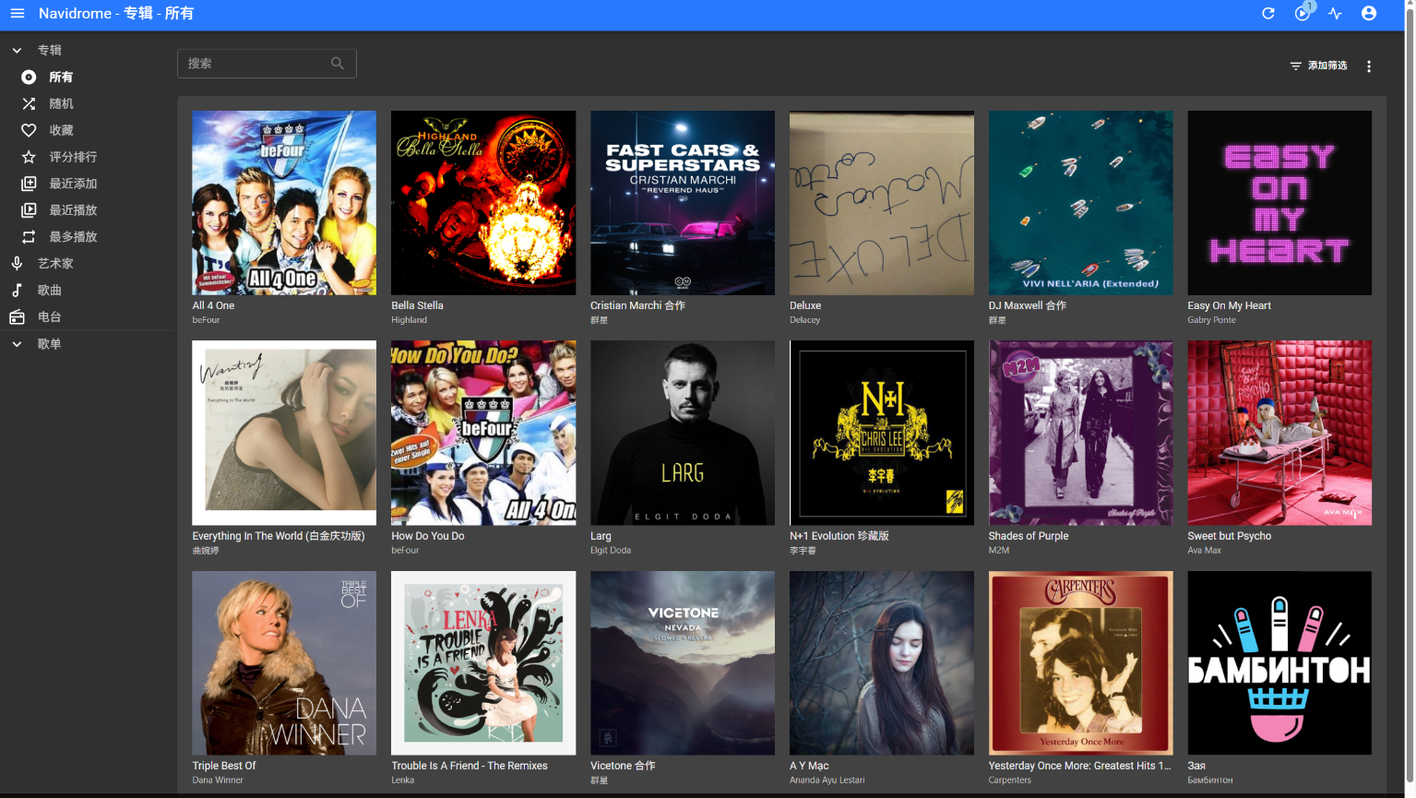Open the Vicetone Nevada album cover
The height and width of the screenshot is (798, 1416).
(682, 663)
